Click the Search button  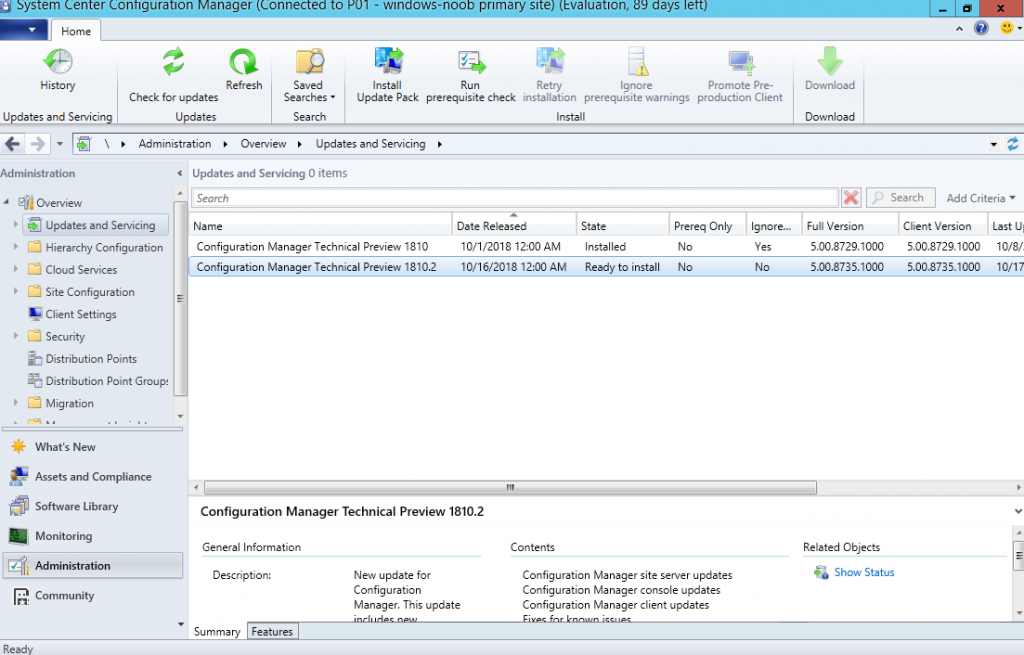coord(901,197)
